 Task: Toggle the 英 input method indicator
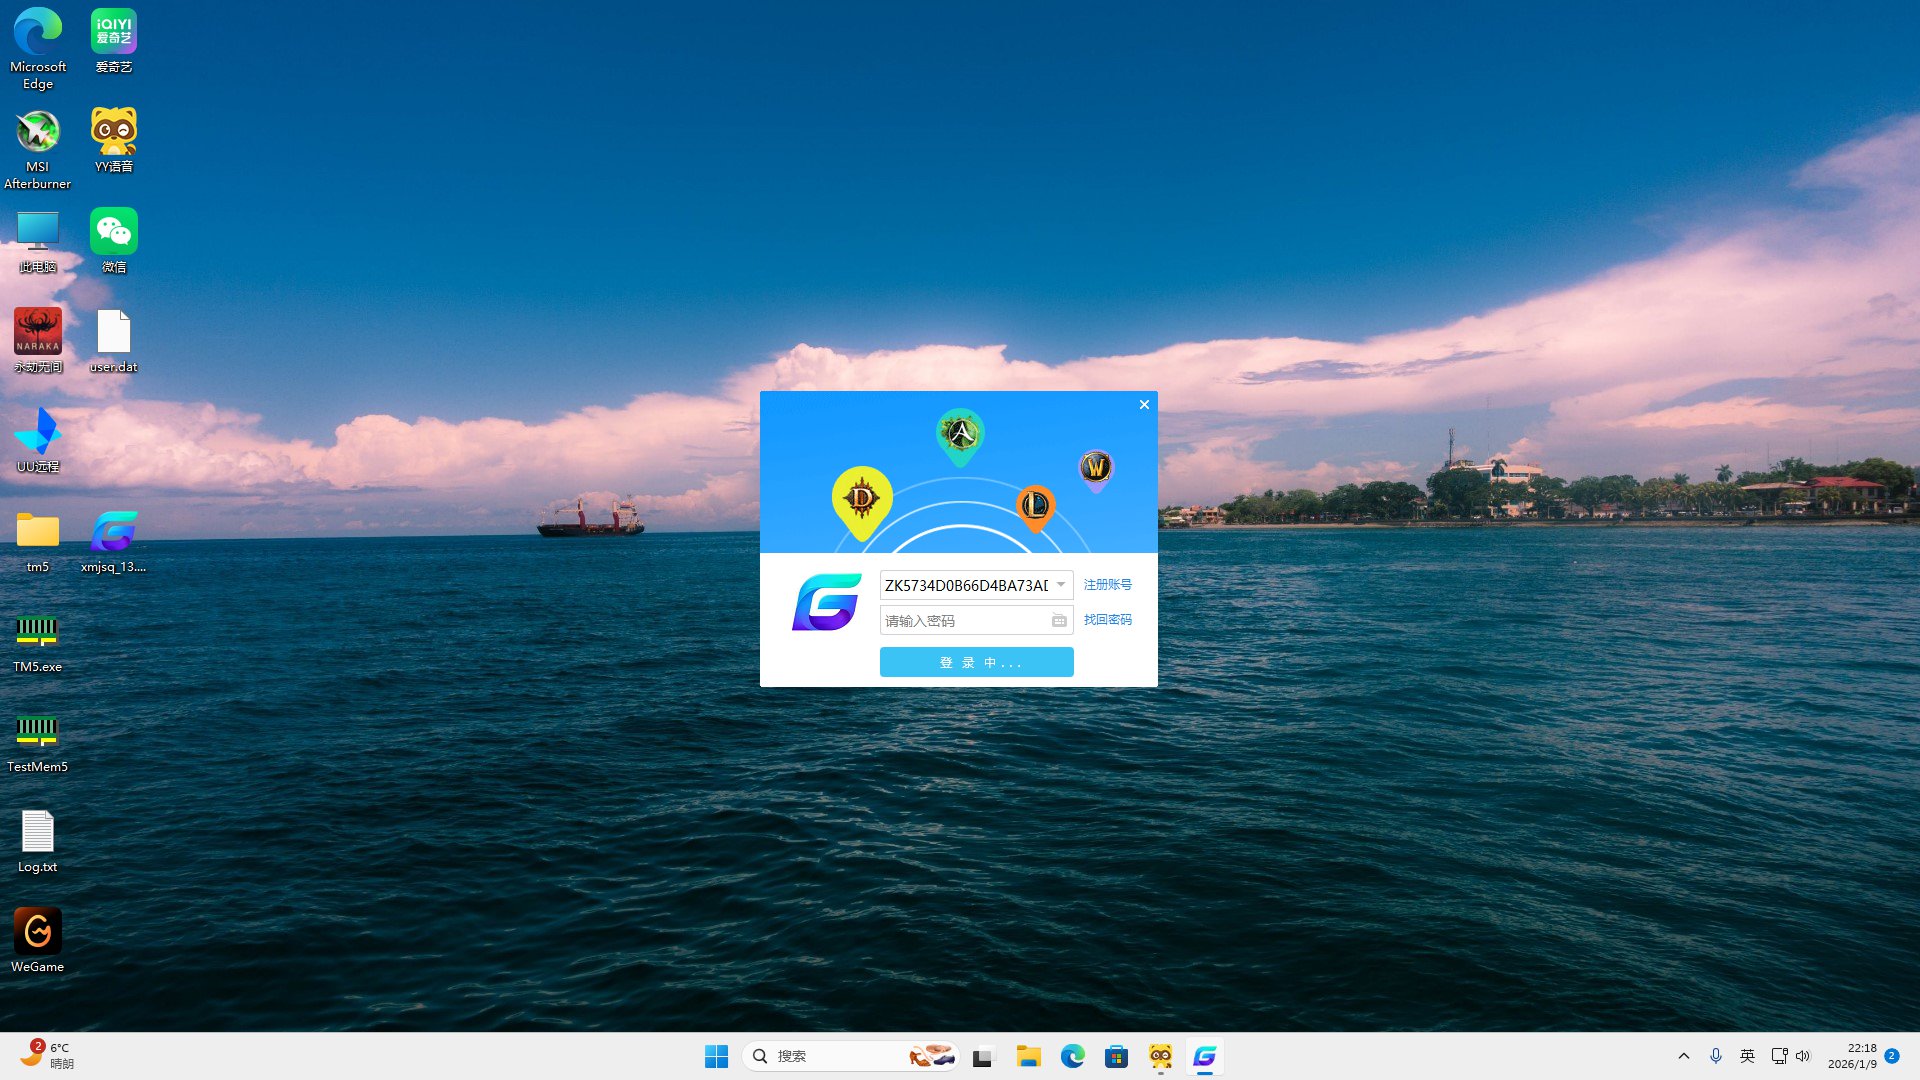coord(1747,1056)
